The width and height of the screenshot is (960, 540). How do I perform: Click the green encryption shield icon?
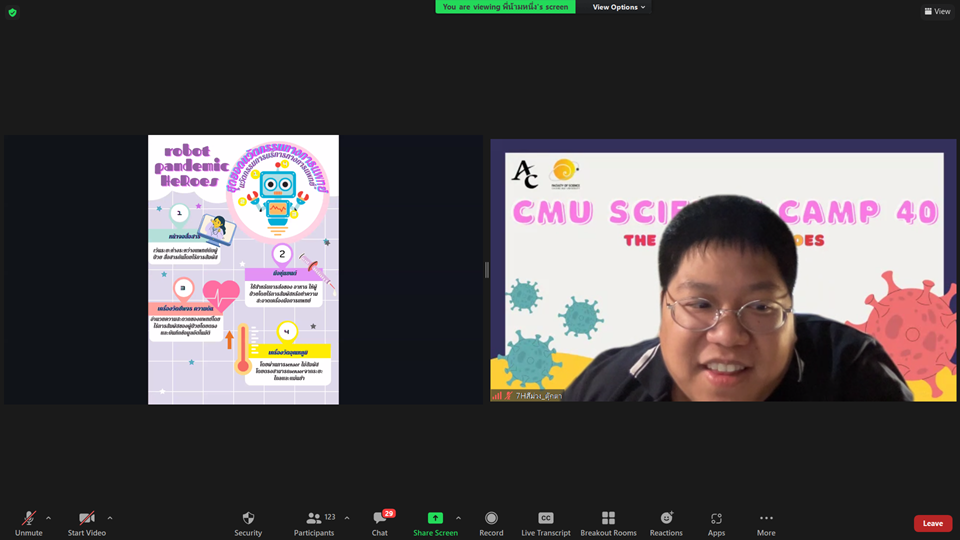coord(13,12)
